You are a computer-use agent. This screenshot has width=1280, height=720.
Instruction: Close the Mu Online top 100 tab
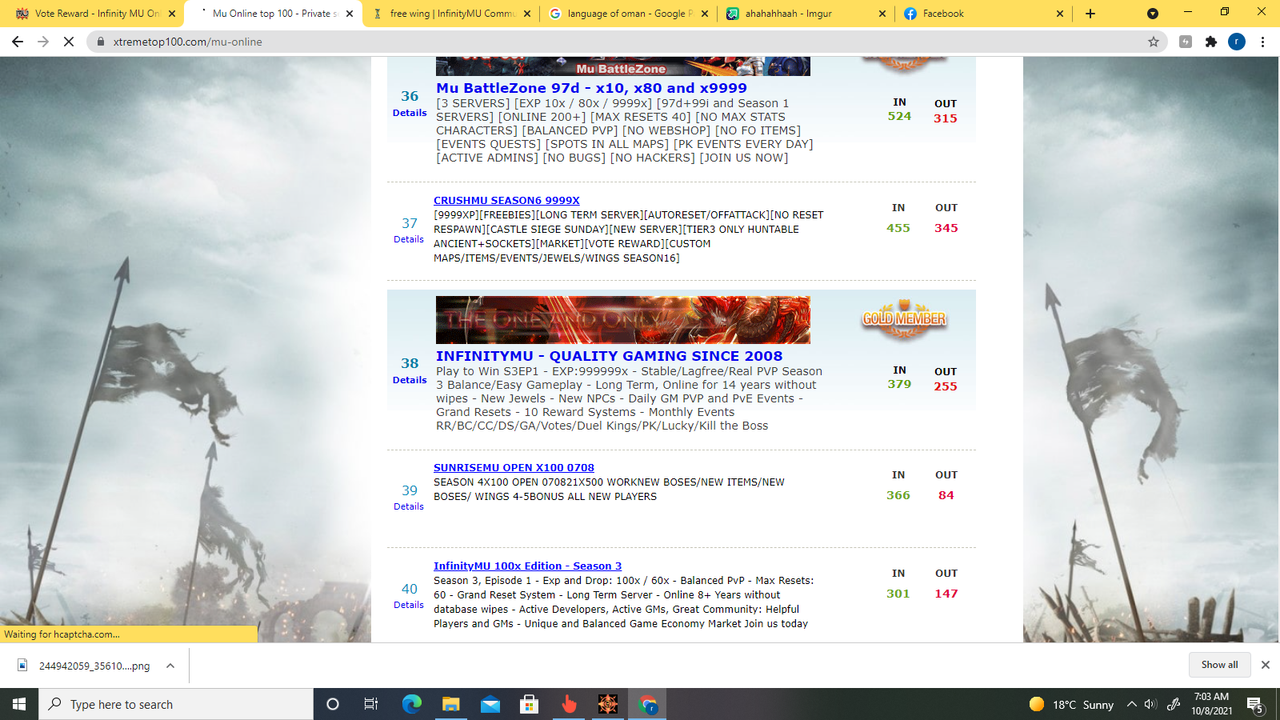(349, 14)
